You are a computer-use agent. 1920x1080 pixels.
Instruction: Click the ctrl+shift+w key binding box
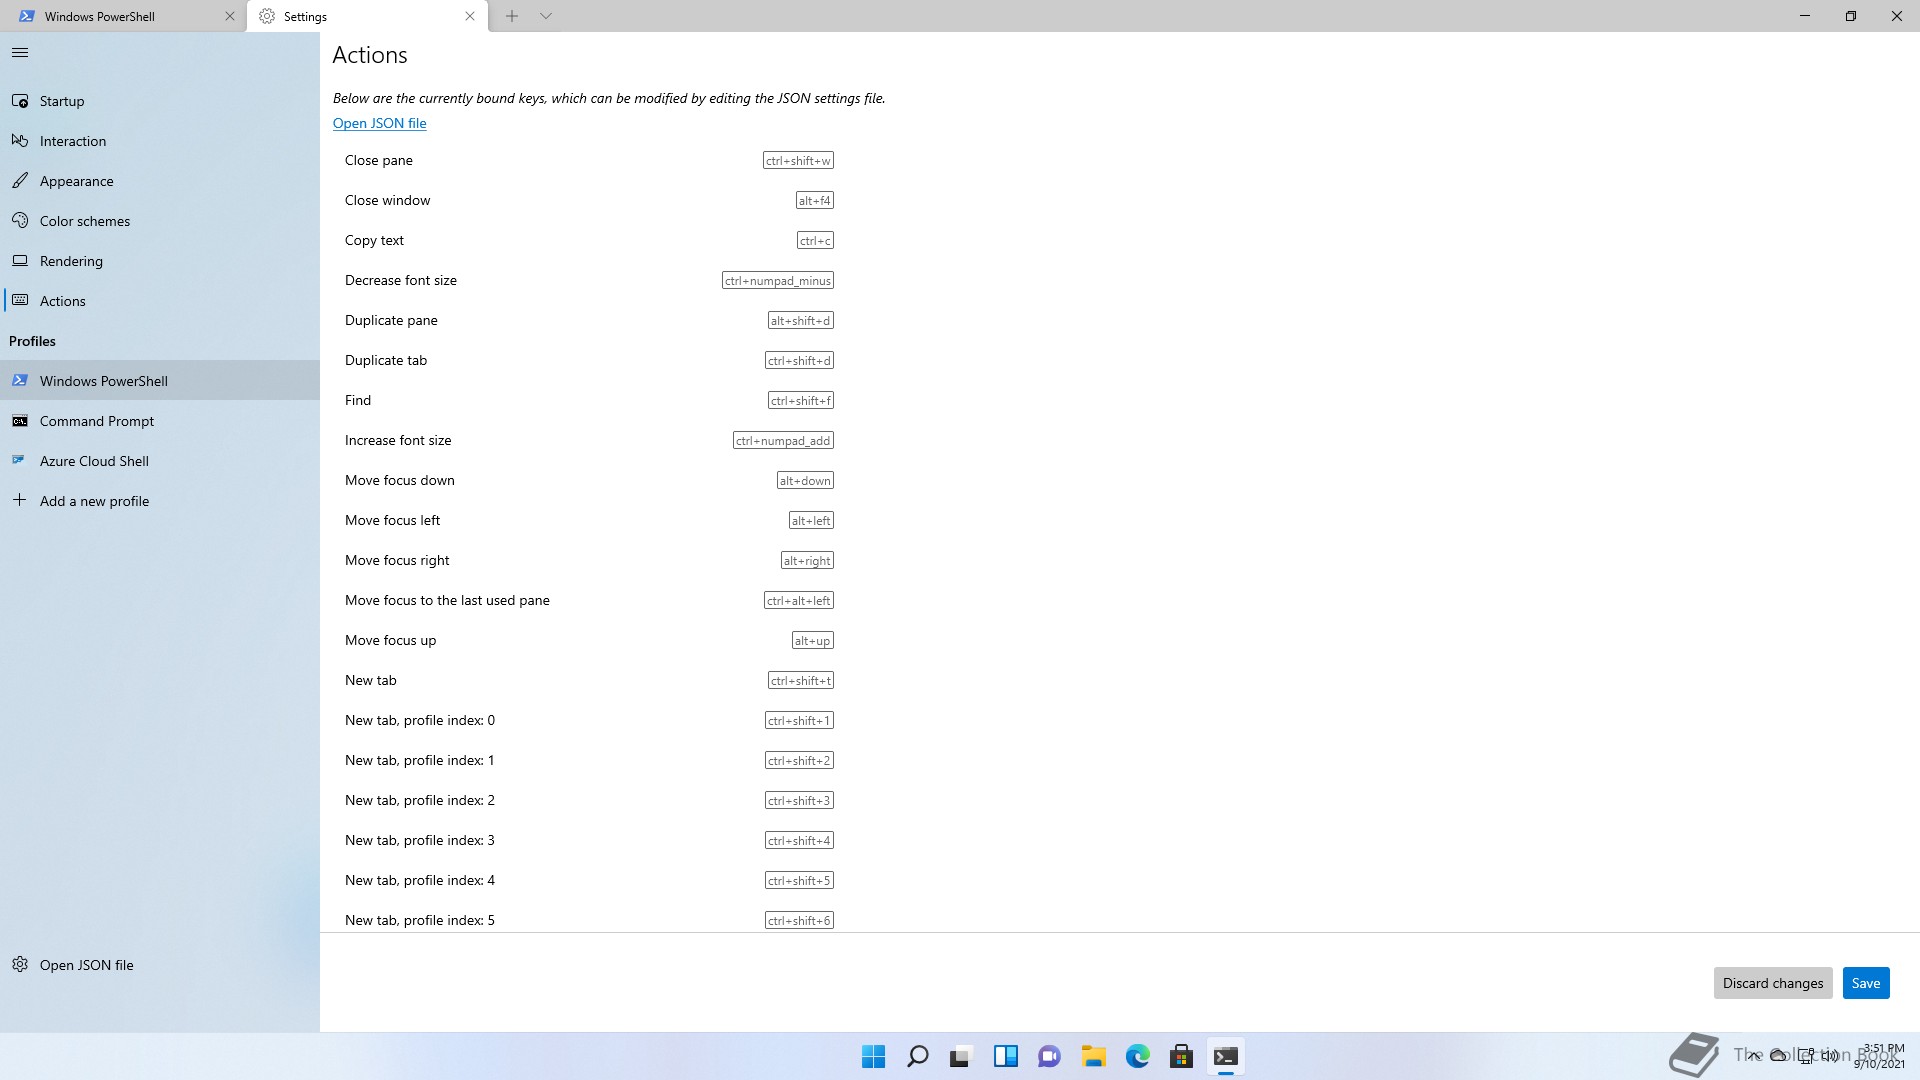coord(798,161)
